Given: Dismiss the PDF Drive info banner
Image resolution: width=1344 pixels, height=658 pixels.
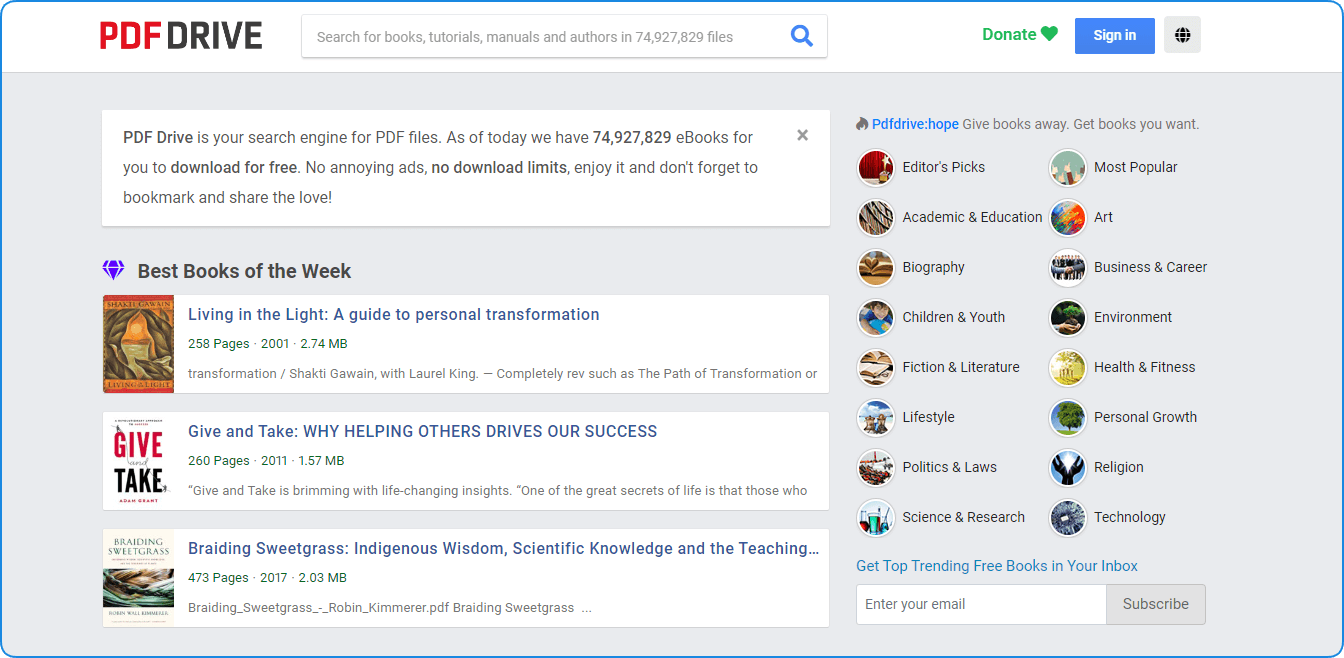Looking at the screenshot, I should click(802, 135).
